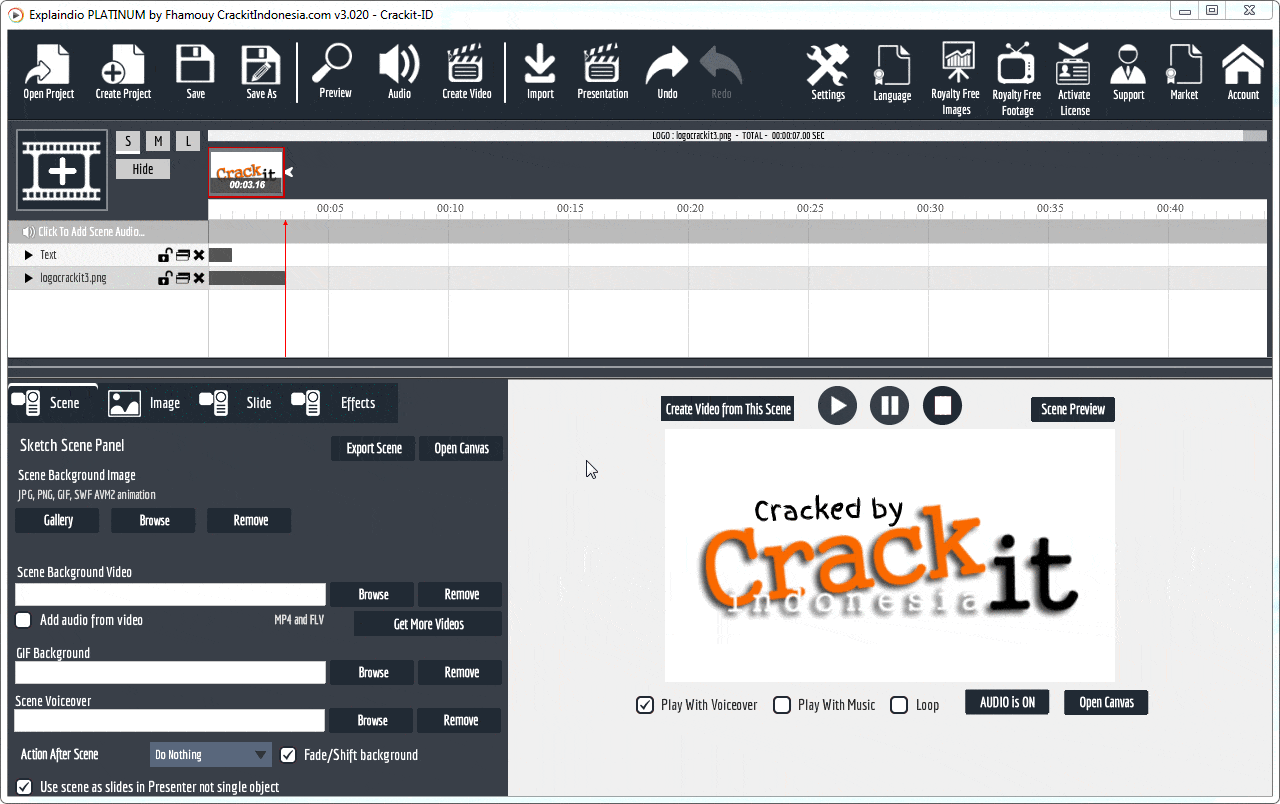Open the Presentation tool
This screenshot has width=1280, height=804.
pos(602,70)
